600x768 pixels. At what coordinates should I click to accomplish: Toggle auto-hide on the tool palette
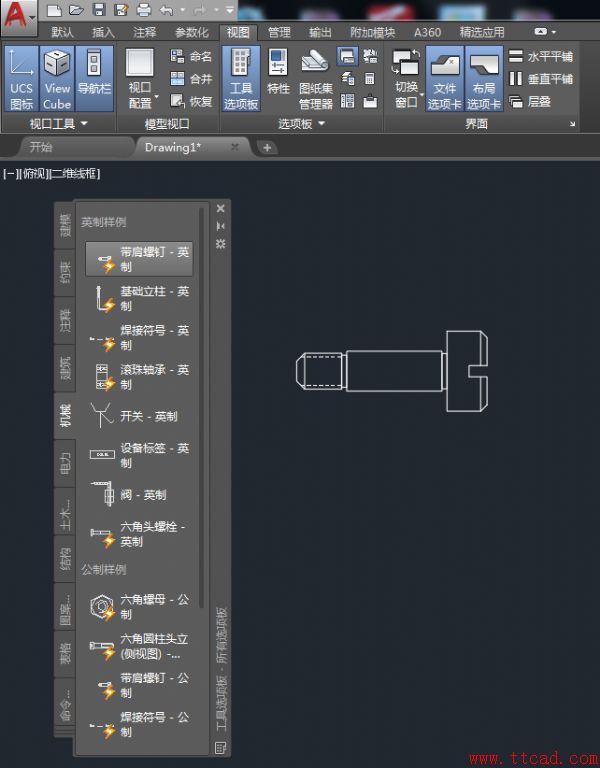coord(220,226)
